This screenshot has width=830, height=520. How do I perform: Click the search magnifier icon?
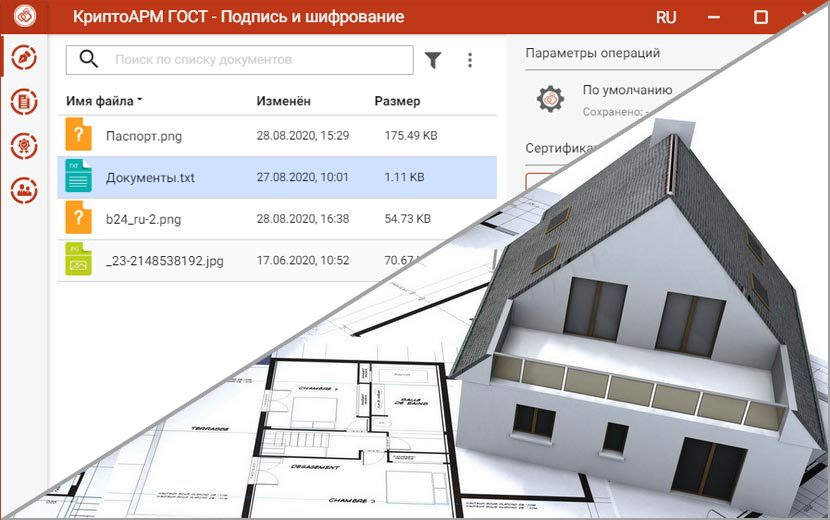[88, 59]
